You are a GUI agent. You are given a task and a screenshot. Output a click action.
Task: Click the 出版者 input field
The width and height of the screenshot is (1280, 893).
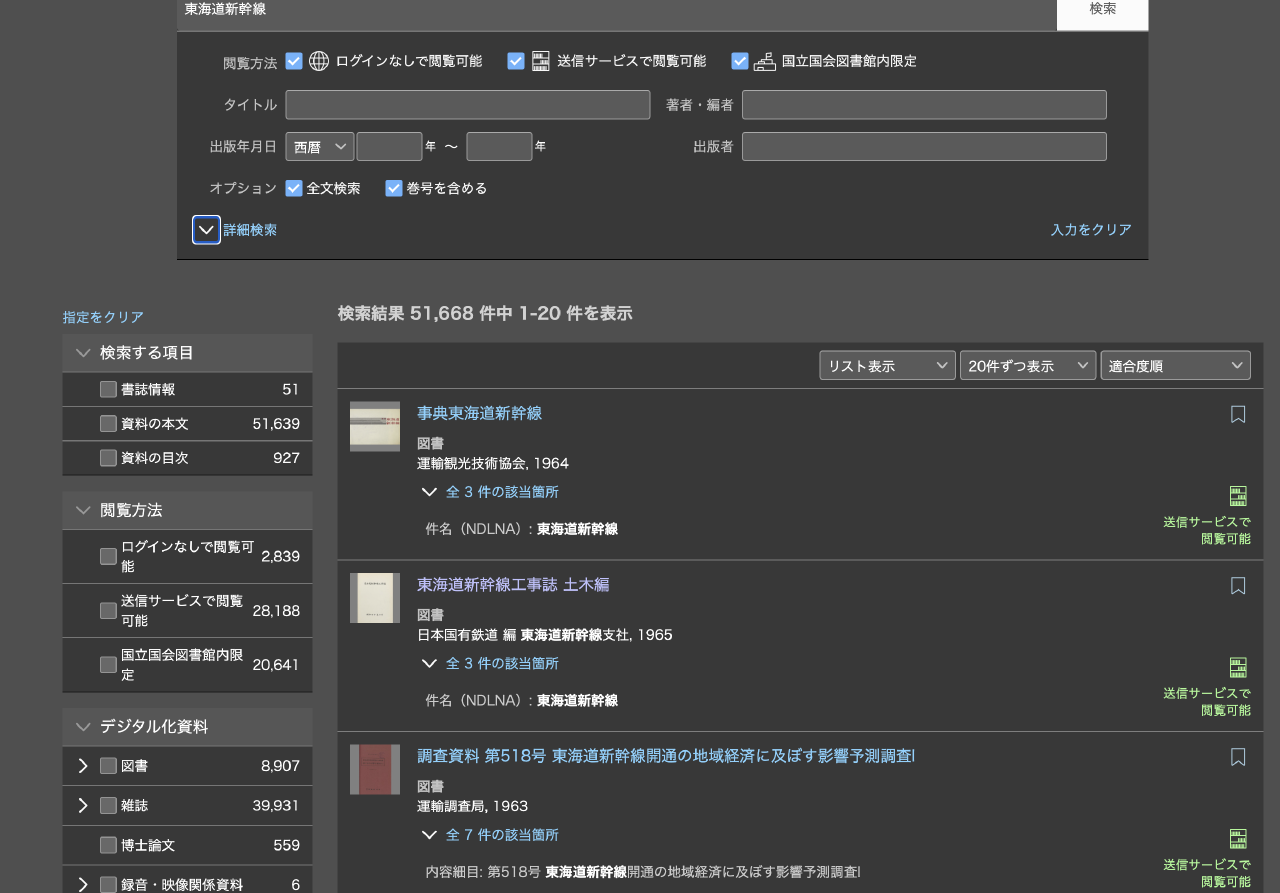(x=924, y=147)
